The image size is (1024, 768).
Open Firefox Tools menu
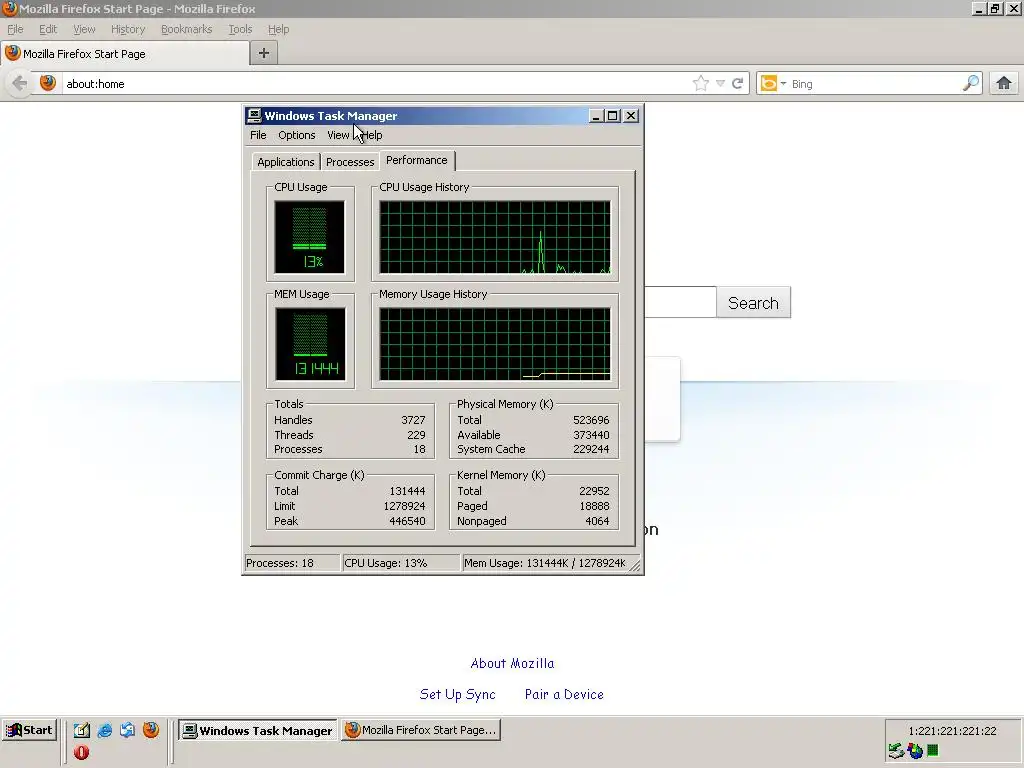[x=240, y=29]
